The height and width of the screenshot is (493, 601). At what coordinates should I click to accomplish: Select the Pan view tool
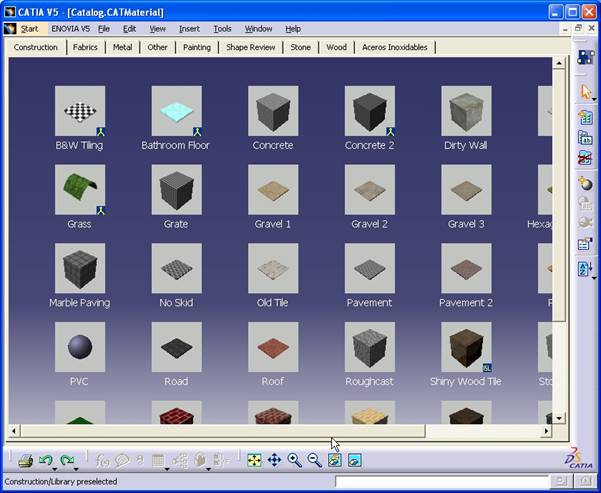[274, 460]
